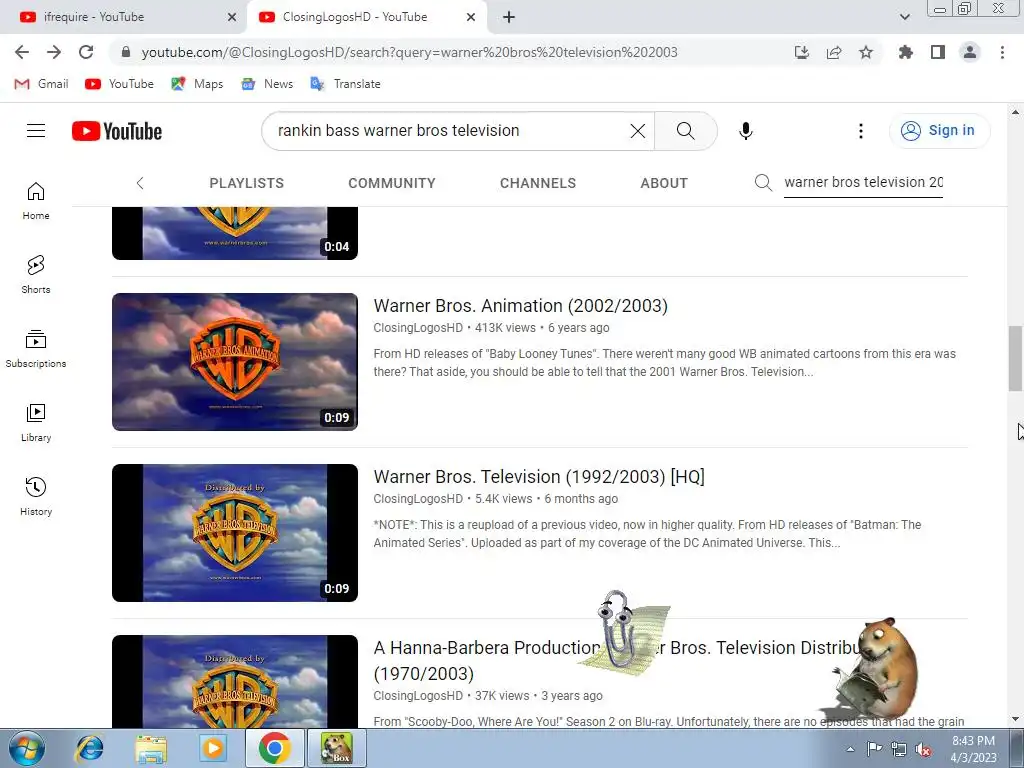Open the Chrome three-dot menu

tap(1002, 52)
